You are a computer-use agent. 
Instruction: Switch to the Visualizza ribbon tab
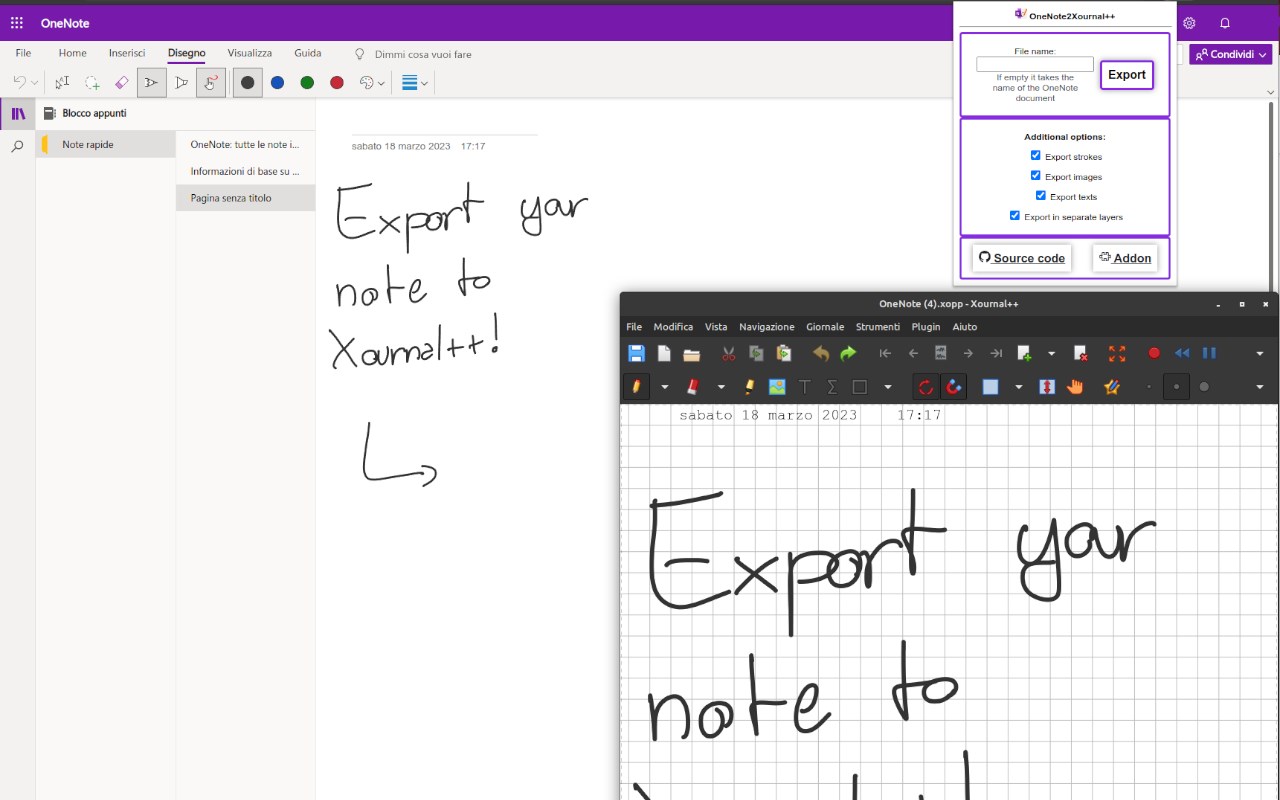(249, 53)
